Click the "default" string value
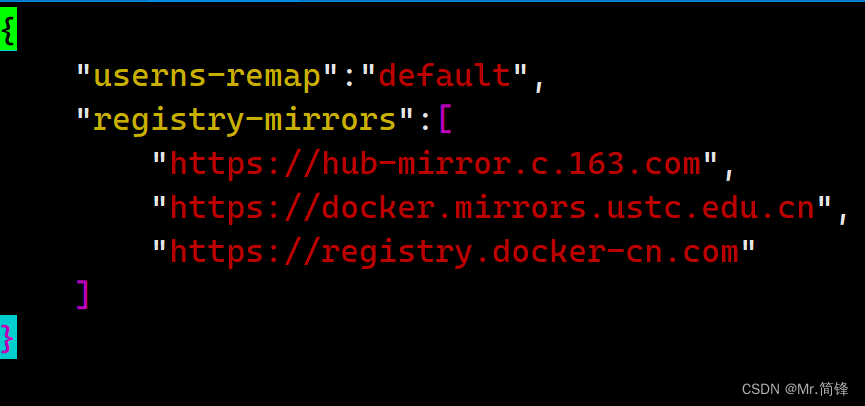This screenshot has width=865, height=406. click(x=445, y=76)
